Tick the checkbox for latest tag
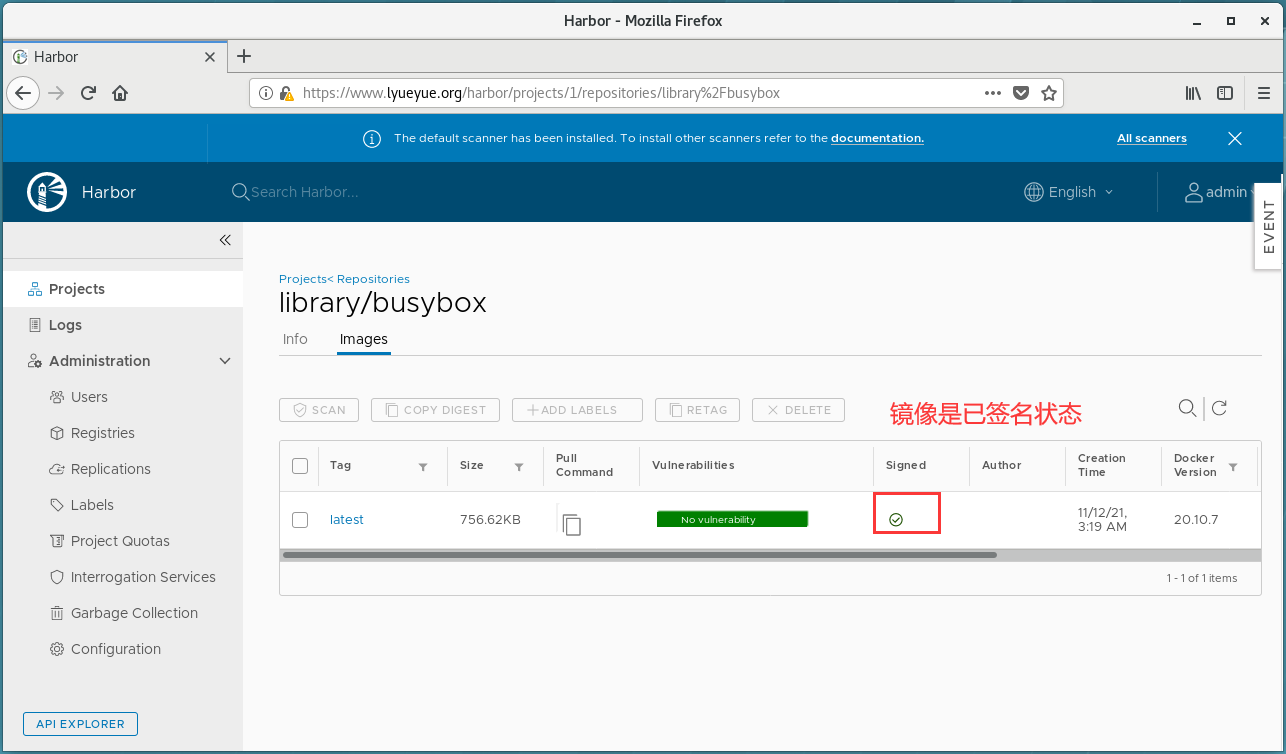The image size is (1286, 754). [x=300, y=520]
